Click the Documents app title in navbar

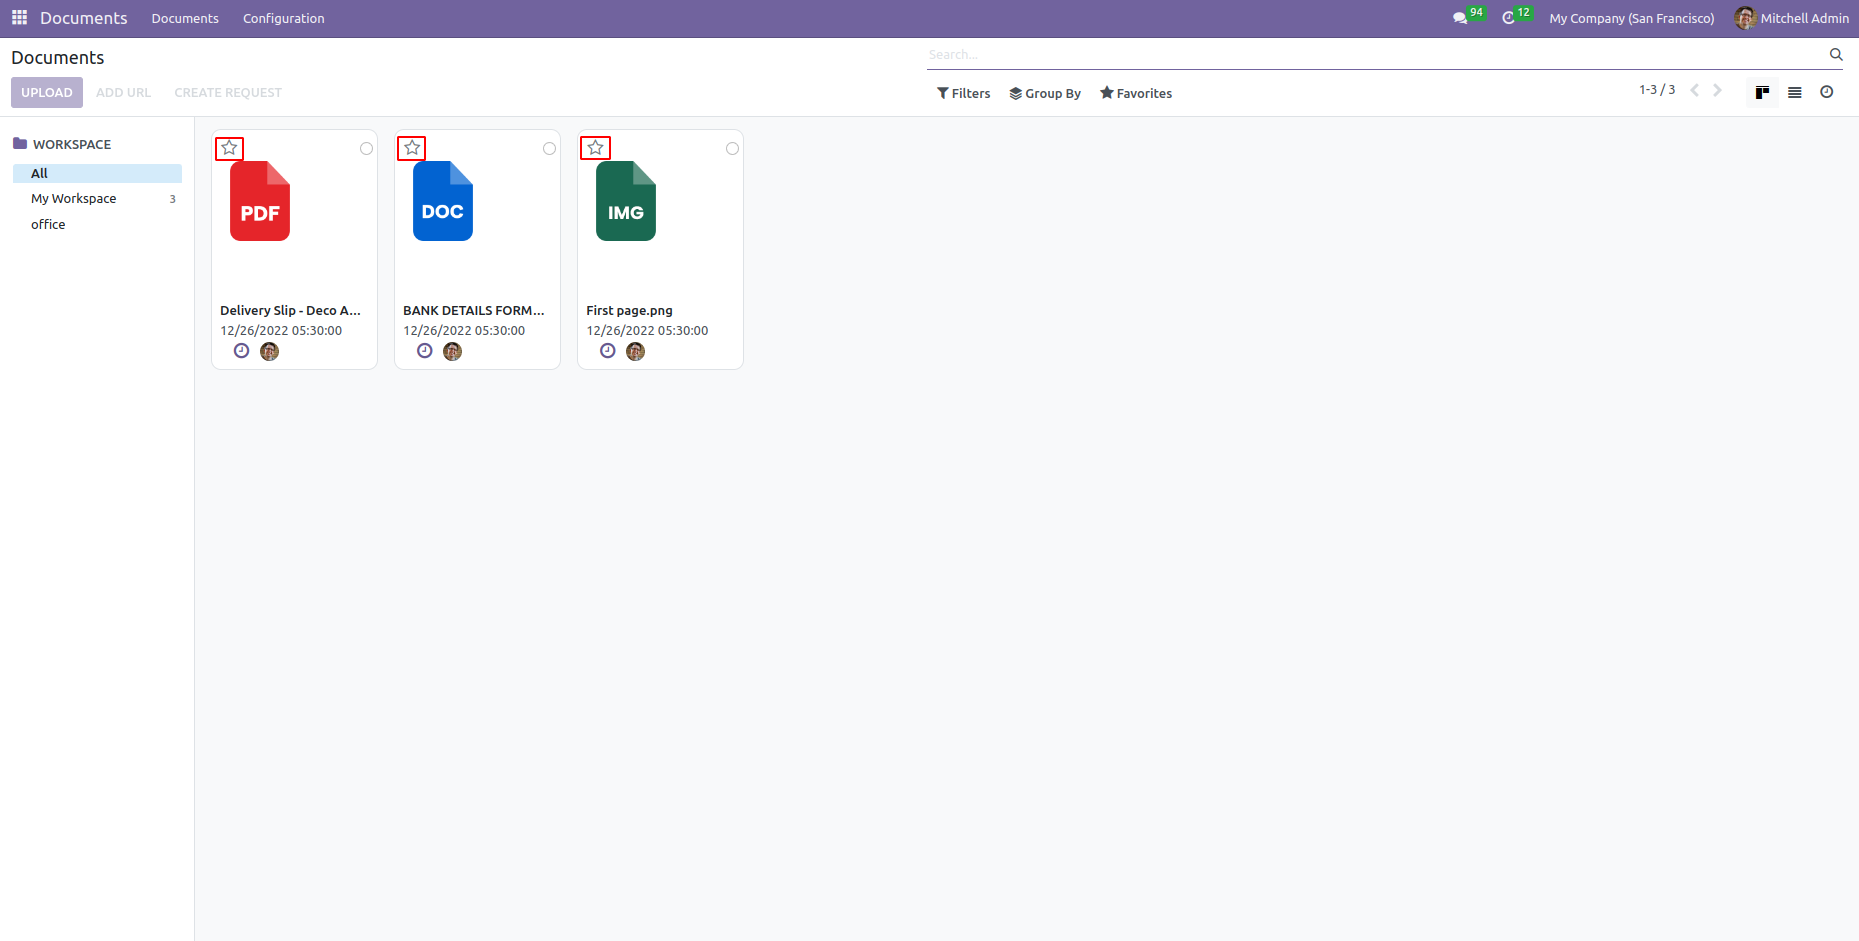[84, 18]
